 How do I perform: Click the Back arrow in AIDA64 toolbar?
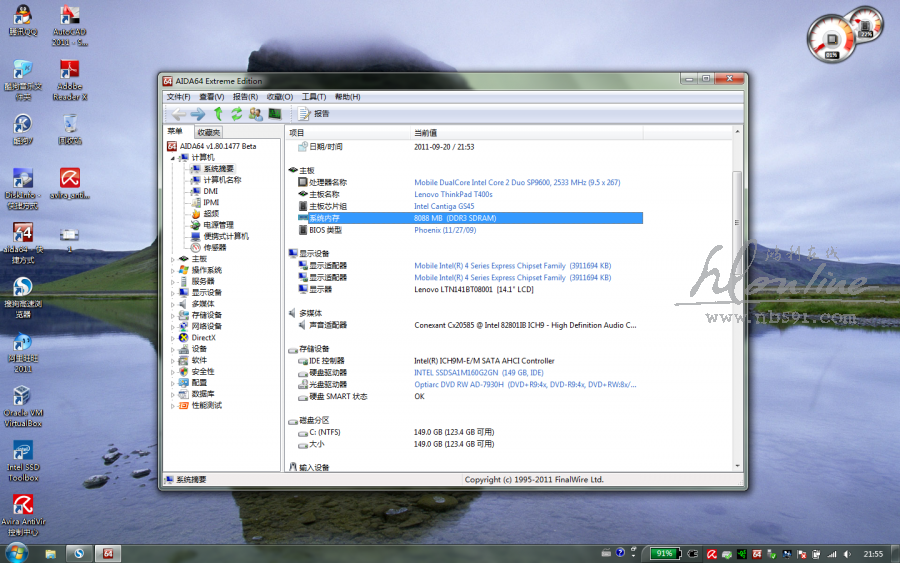click(179, 114)
